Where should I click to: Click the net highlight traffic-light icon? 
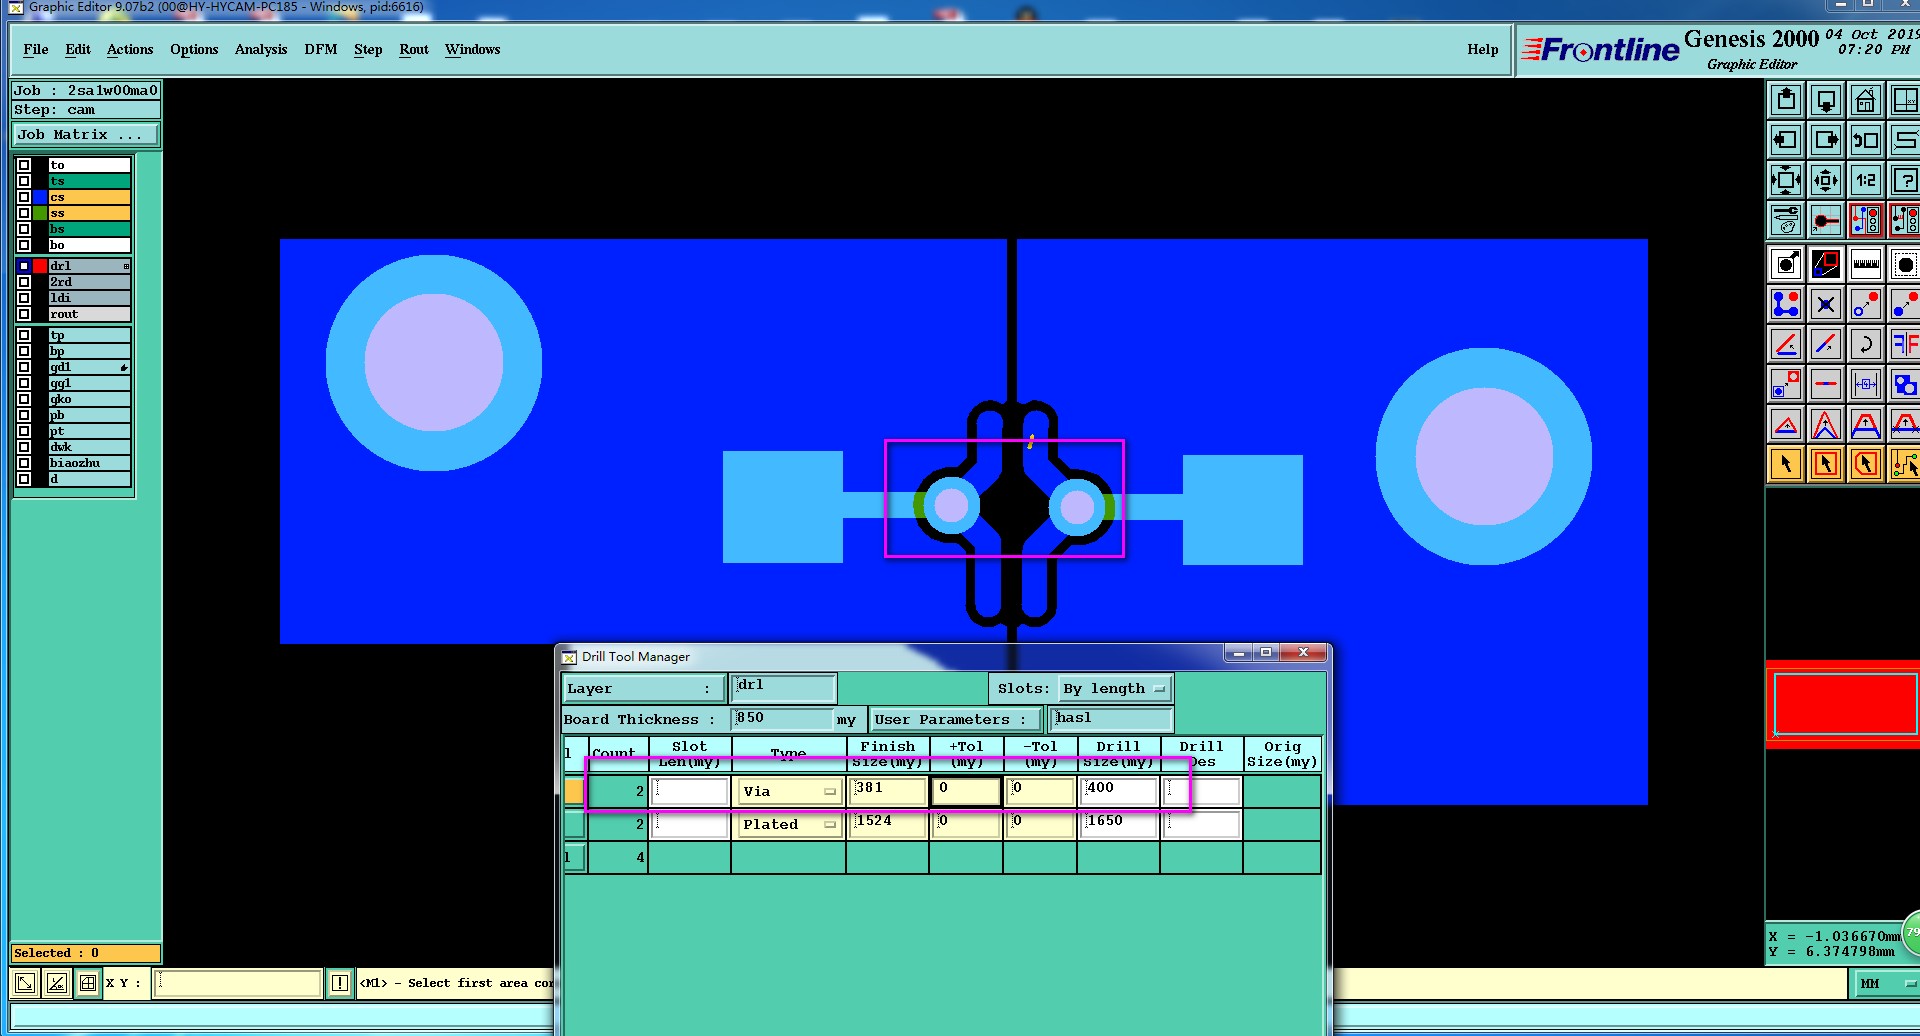tap(1866, 220)
